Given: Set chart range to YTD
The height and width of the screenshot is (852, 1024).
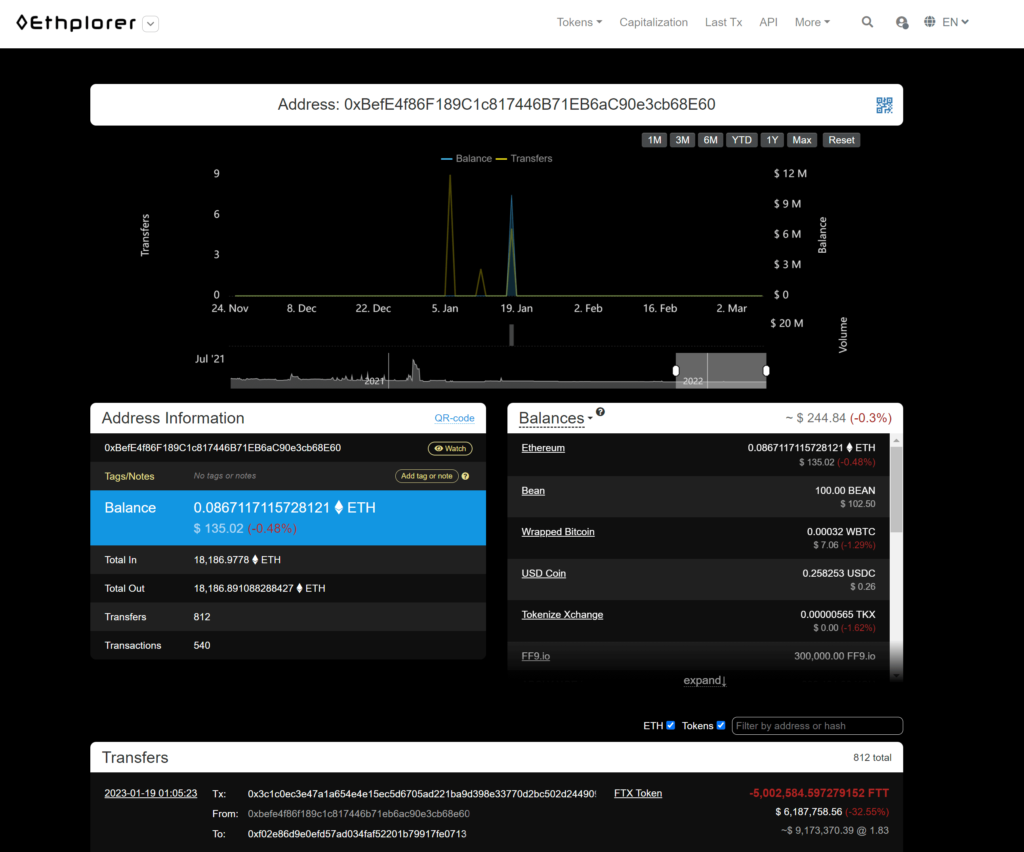Looking at the screenshot, I should click(x=741, y=140).
